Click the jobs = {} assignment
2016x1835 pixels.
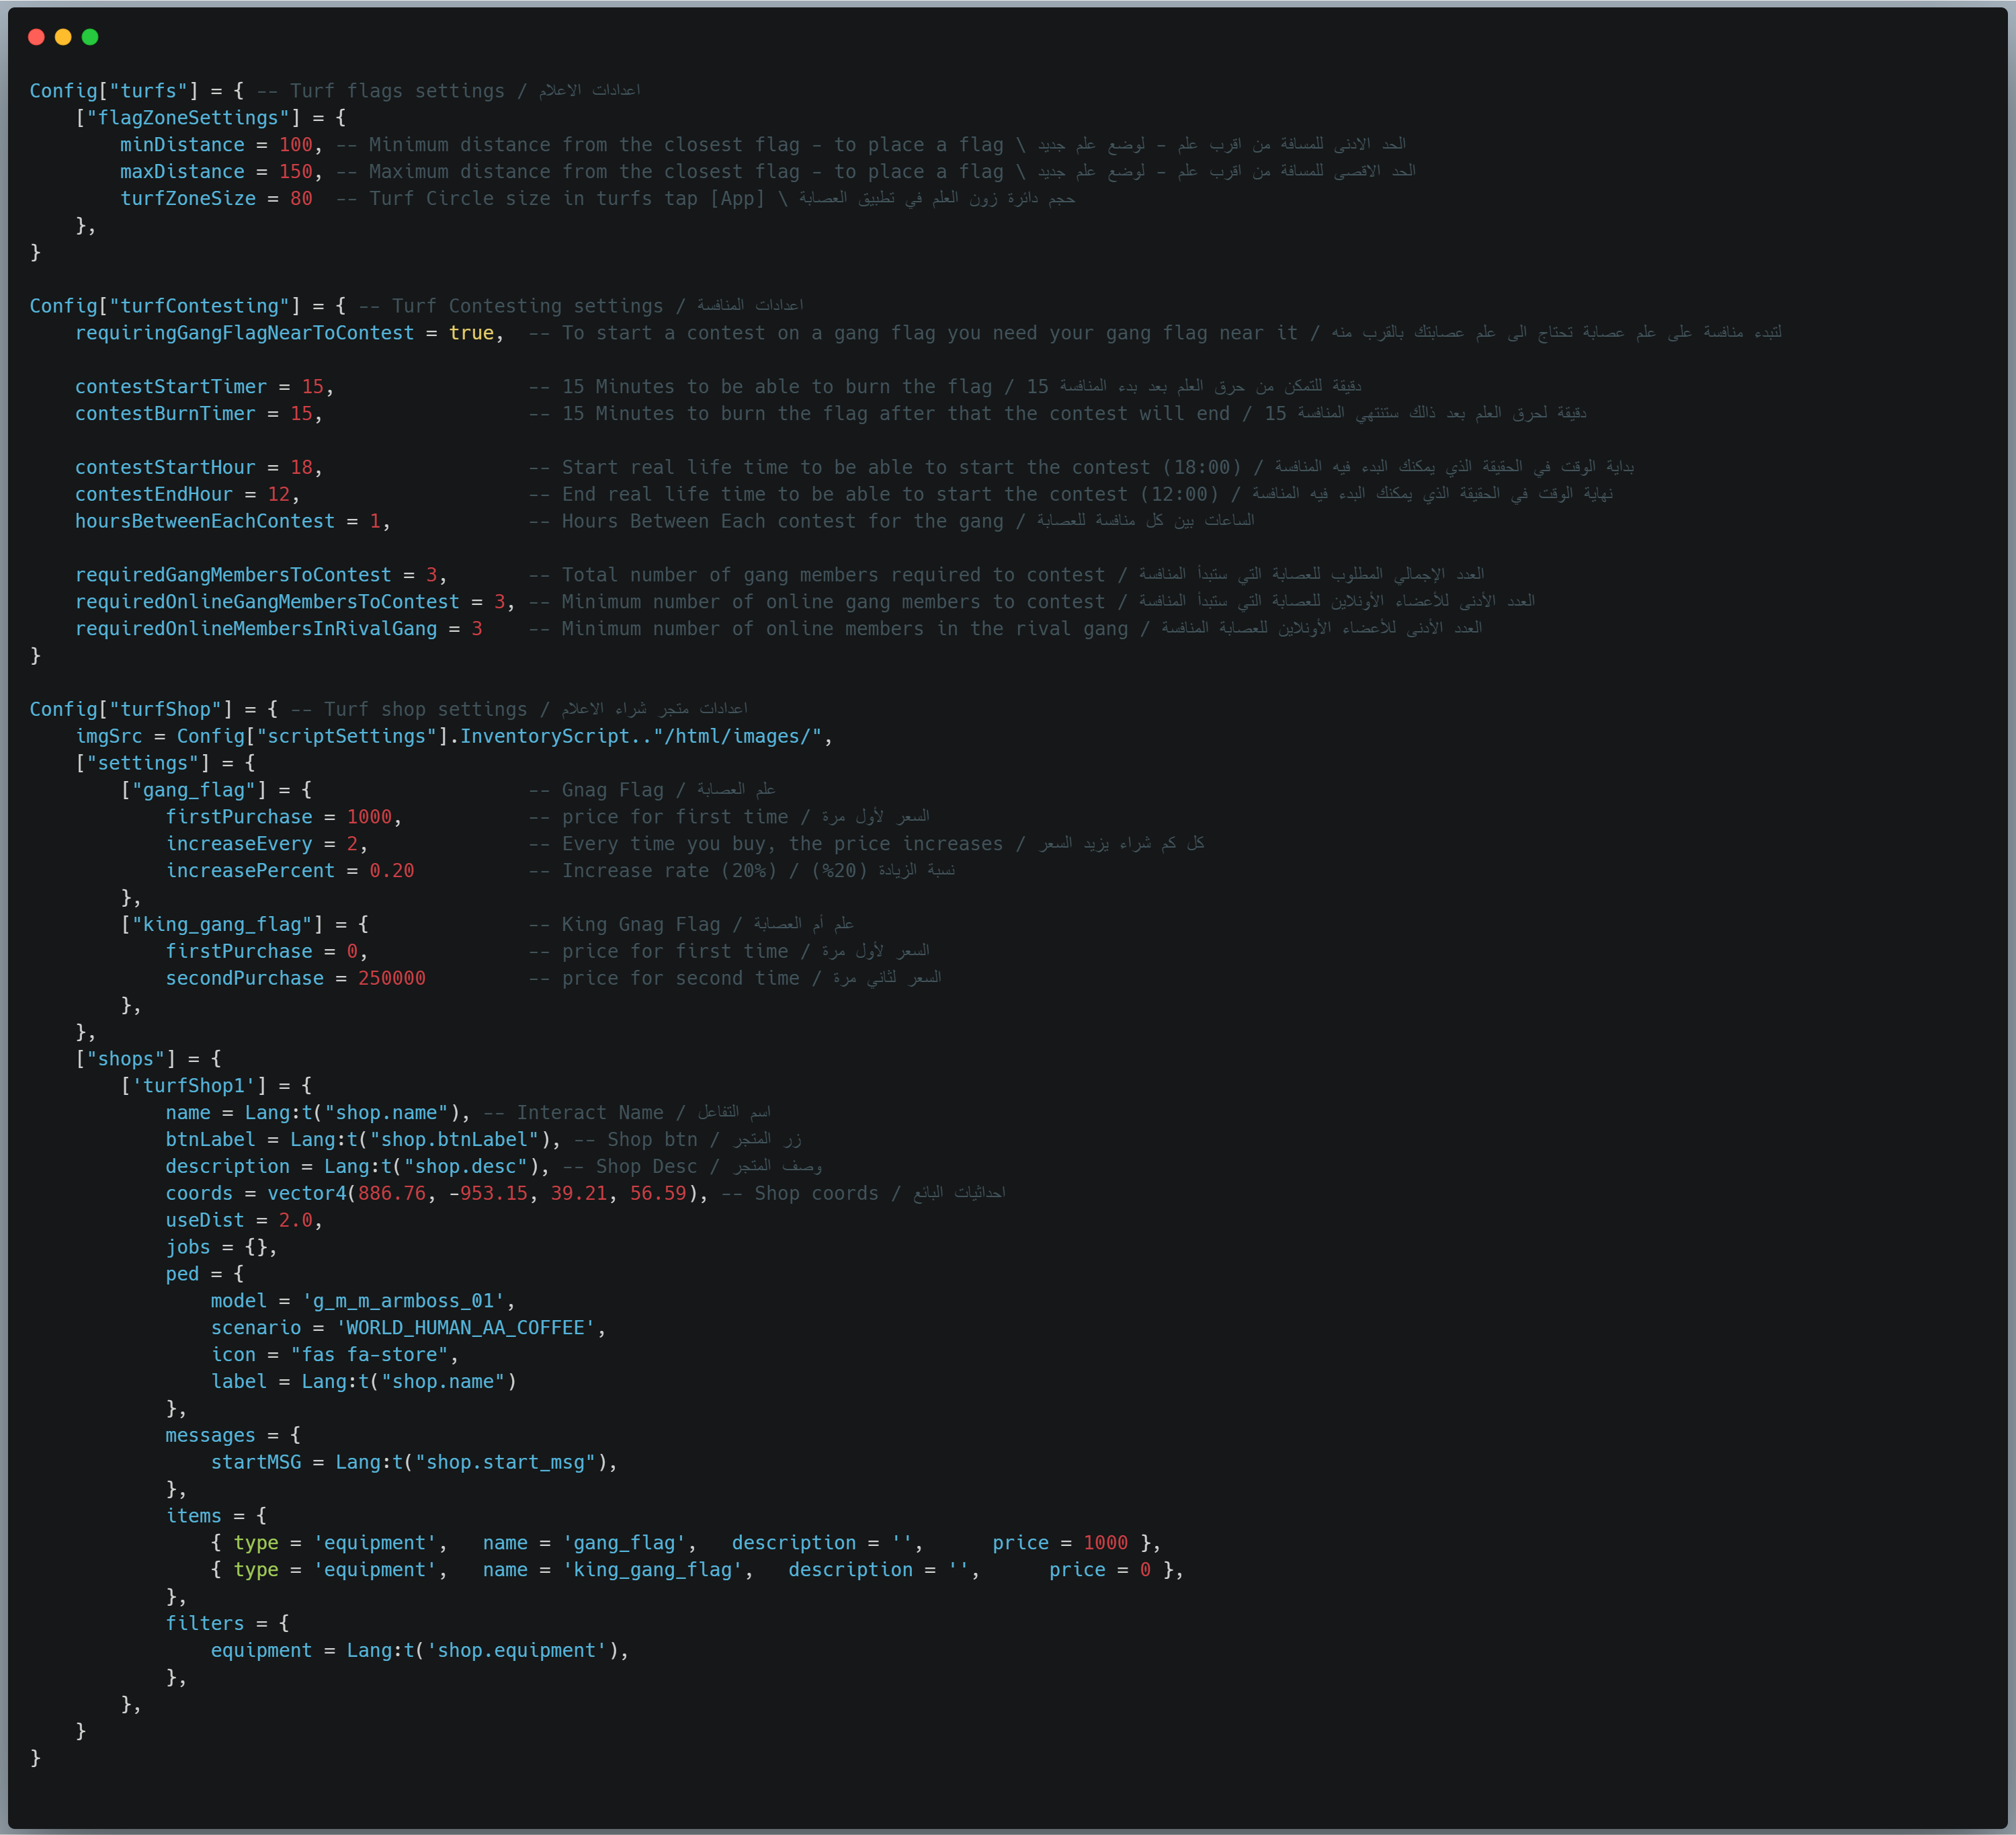[x=216, y=1248]
